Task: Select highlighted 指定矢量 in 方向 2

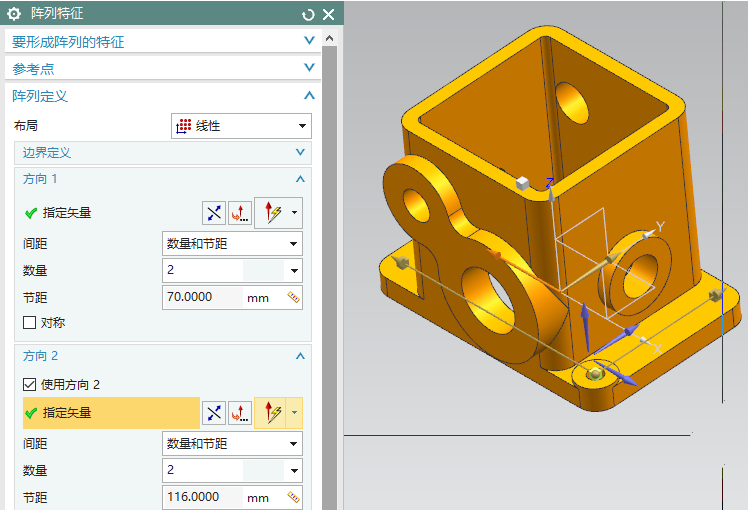Action: [x=111, y=413]
